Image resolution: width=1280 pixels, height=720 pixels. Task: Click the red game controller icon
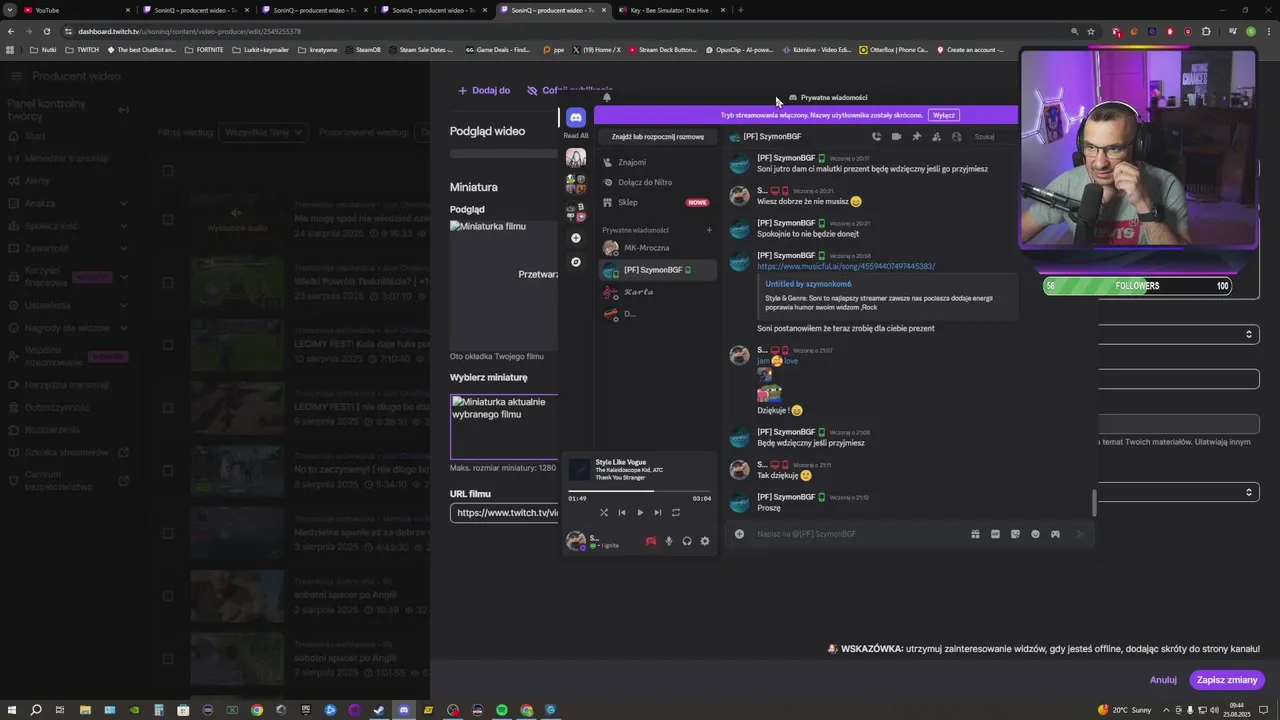pos(651,541)
